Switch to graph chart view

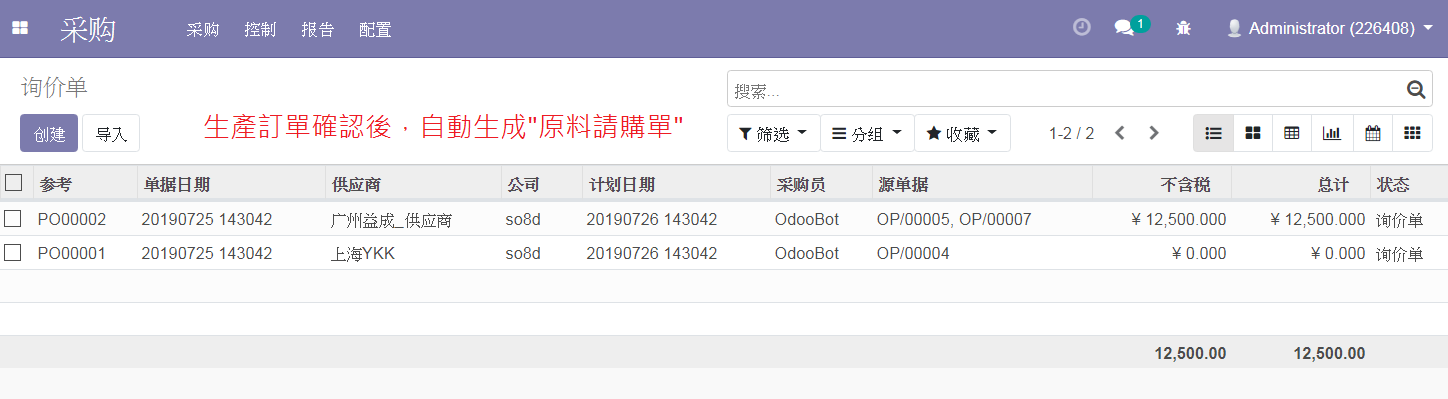point(1332,133)
